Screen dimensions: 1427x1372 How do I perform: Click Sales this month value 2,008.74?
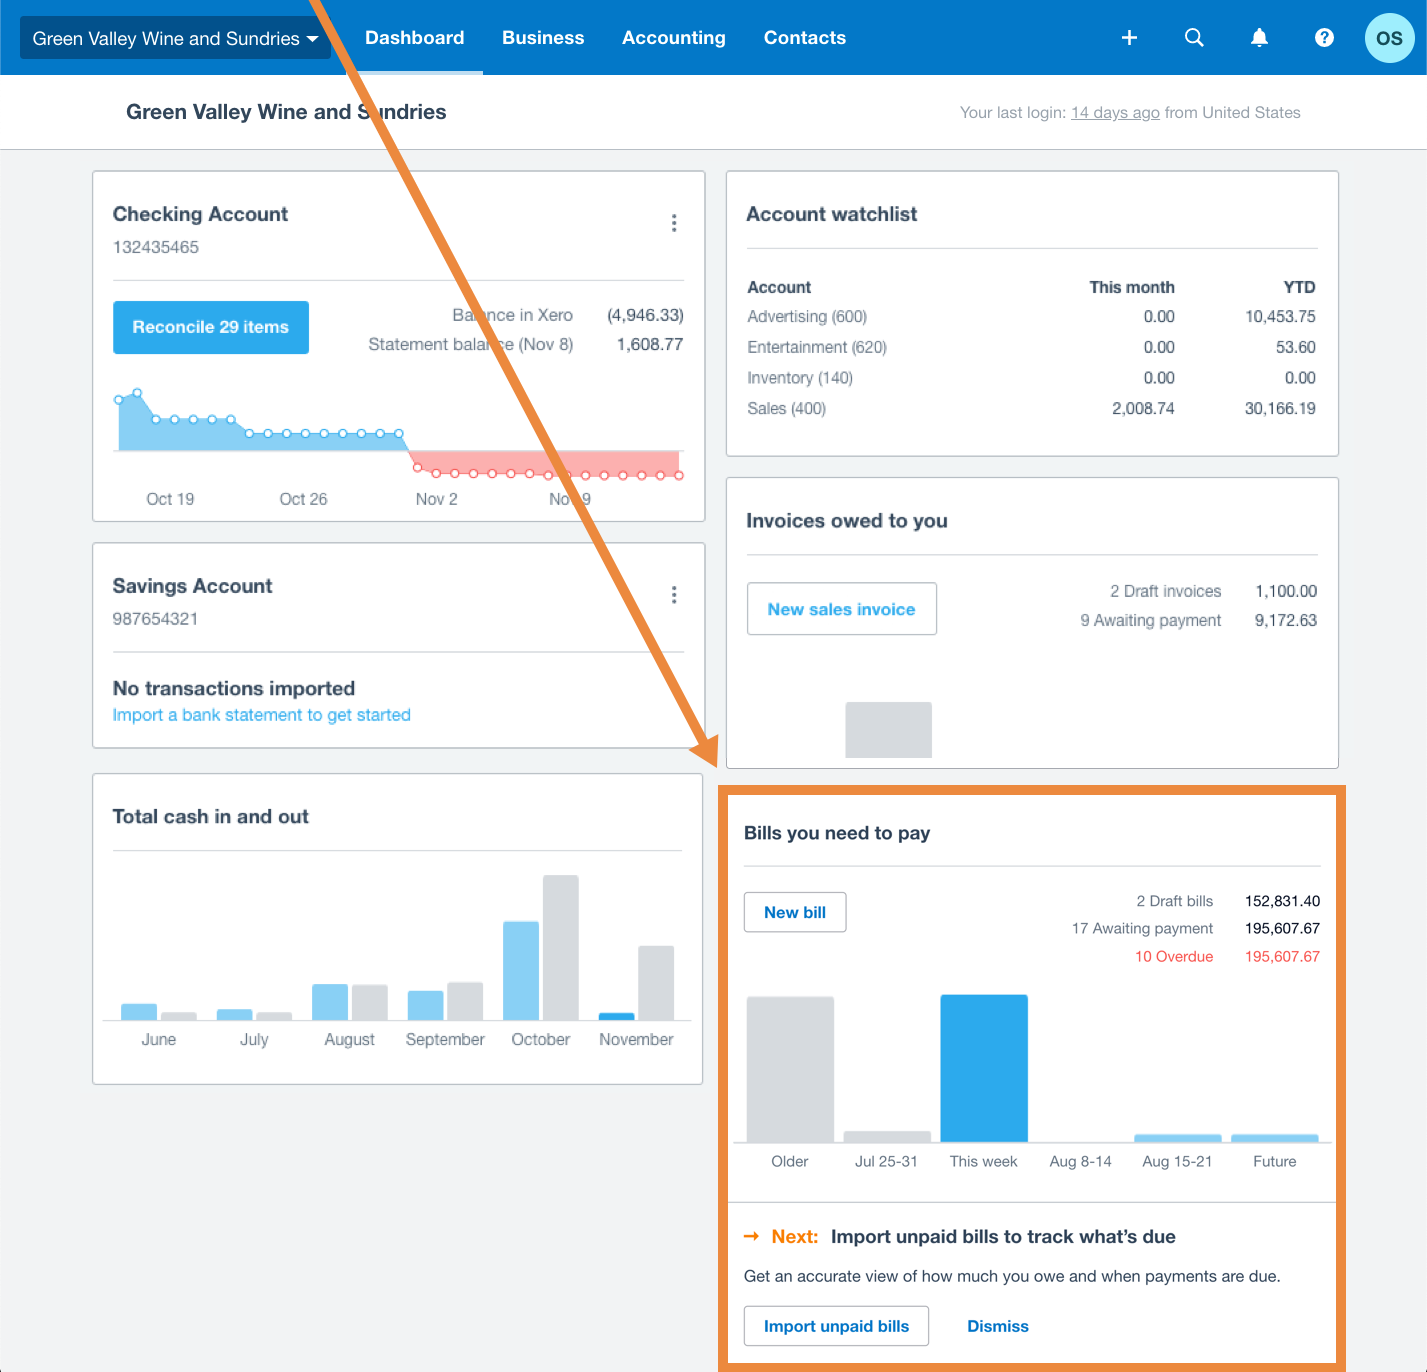pyautogui.click(x=1143, y=408)
